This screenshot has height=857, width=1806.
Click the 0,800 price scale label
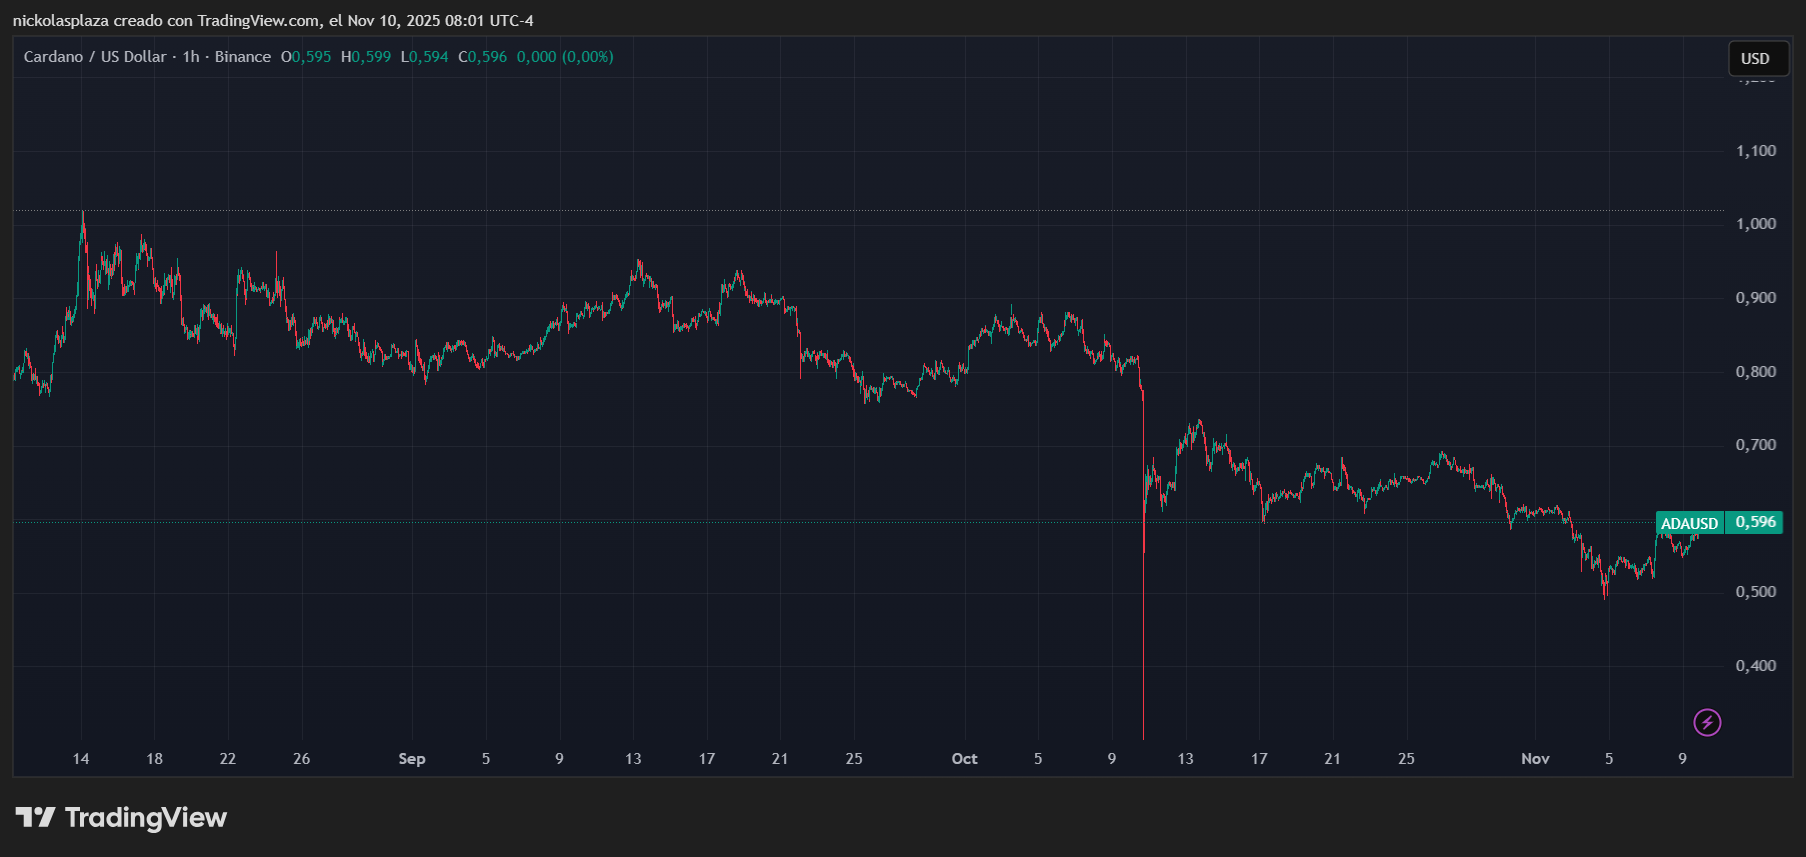(x=1756, y=372)
